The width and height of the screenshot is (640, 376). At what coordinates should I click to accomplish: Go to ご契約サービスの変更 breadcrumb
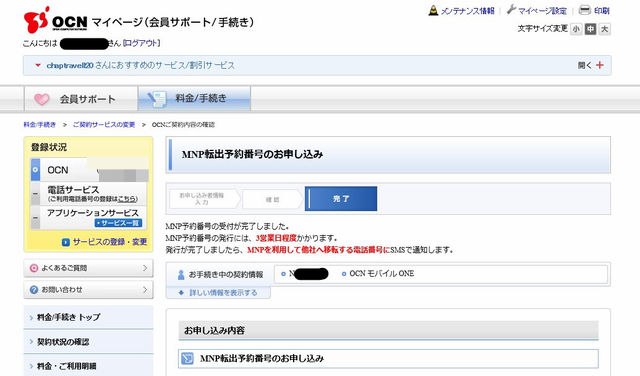coord(104,125)
